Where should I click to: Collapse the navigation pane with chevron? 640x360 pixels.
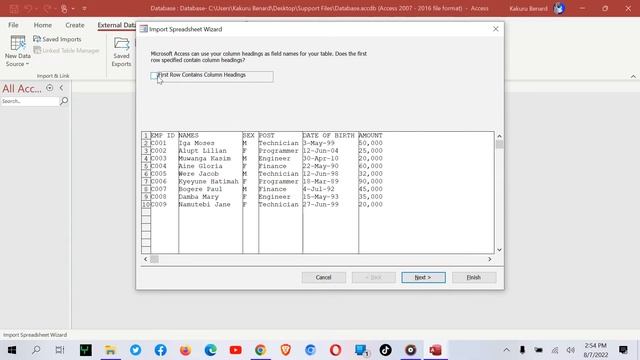61,88
